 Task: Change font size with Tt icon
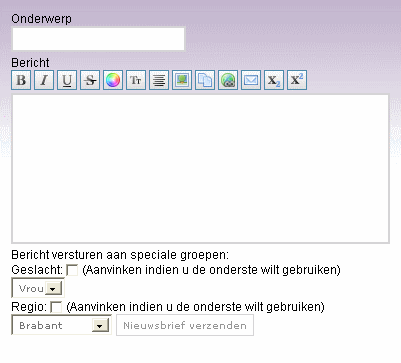136,80
